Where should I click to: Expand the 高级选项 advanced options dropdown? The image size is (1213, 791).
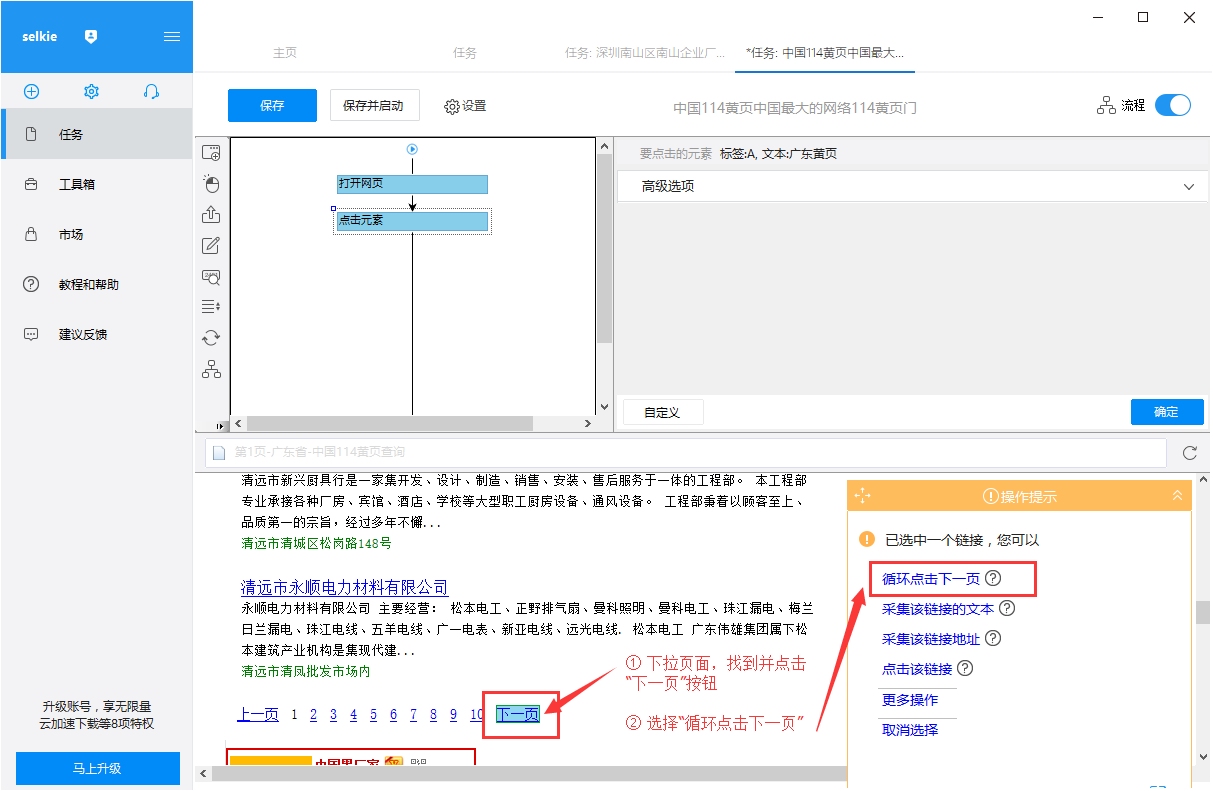coord(1188,186)
